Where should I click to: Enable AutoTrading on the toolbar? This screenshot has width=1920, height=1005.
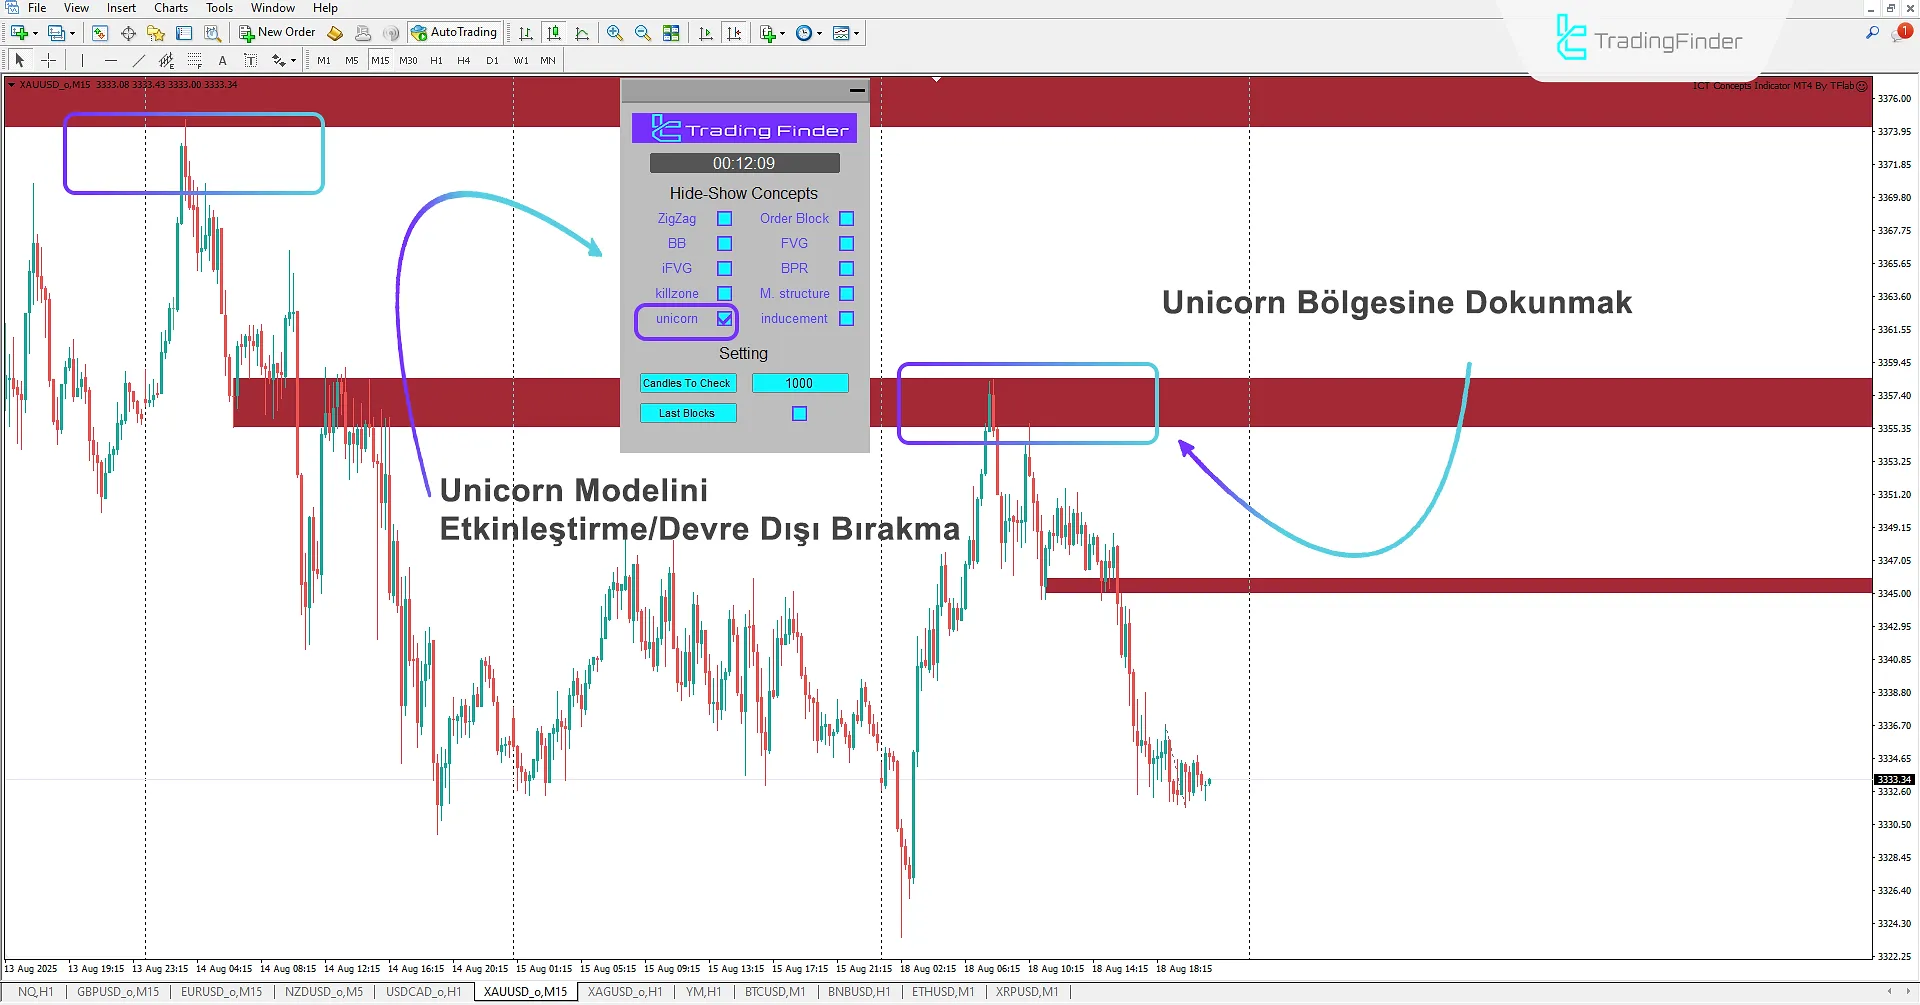(x=455, y=32)
